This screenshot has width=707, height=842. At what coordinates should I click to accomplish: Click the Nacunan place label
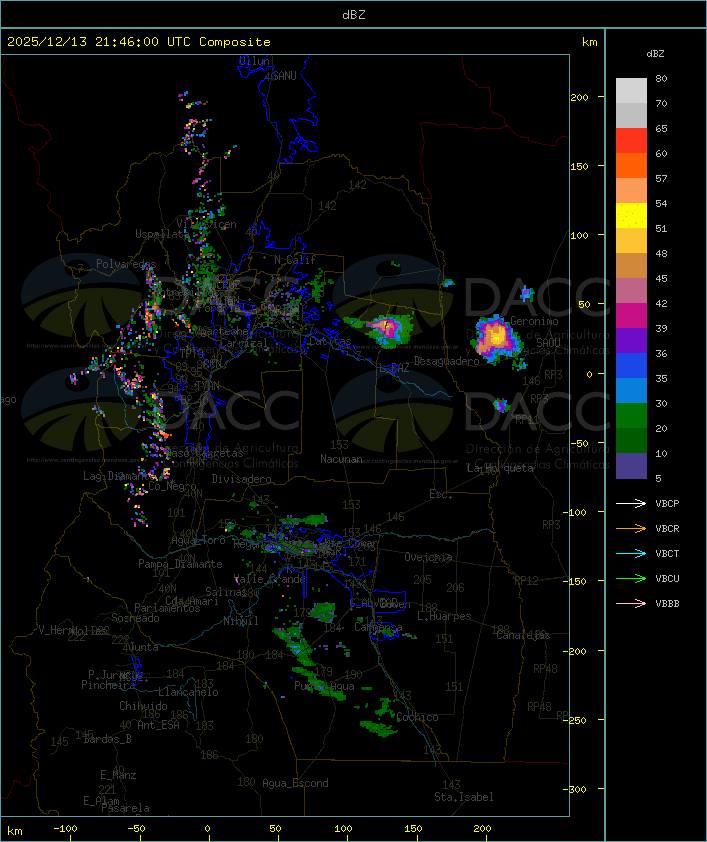tap(341, 459)
